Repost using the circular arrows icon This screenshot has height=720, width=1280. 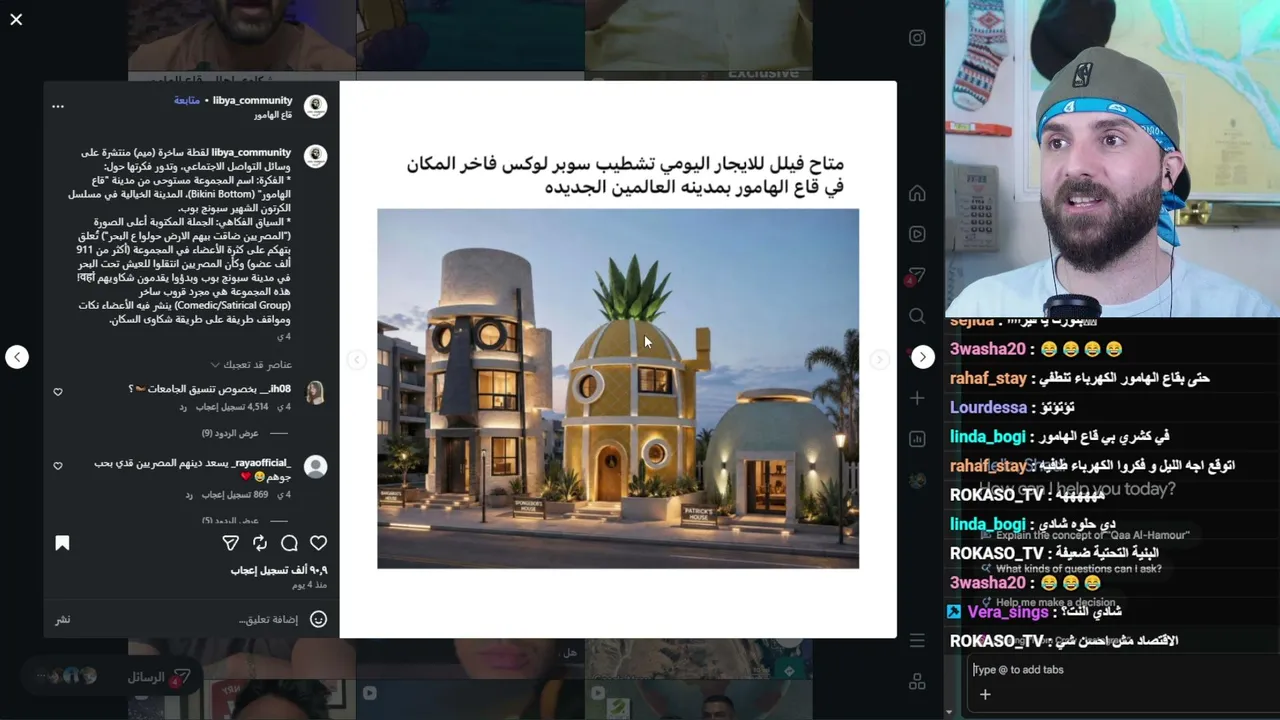coord(260,543)
